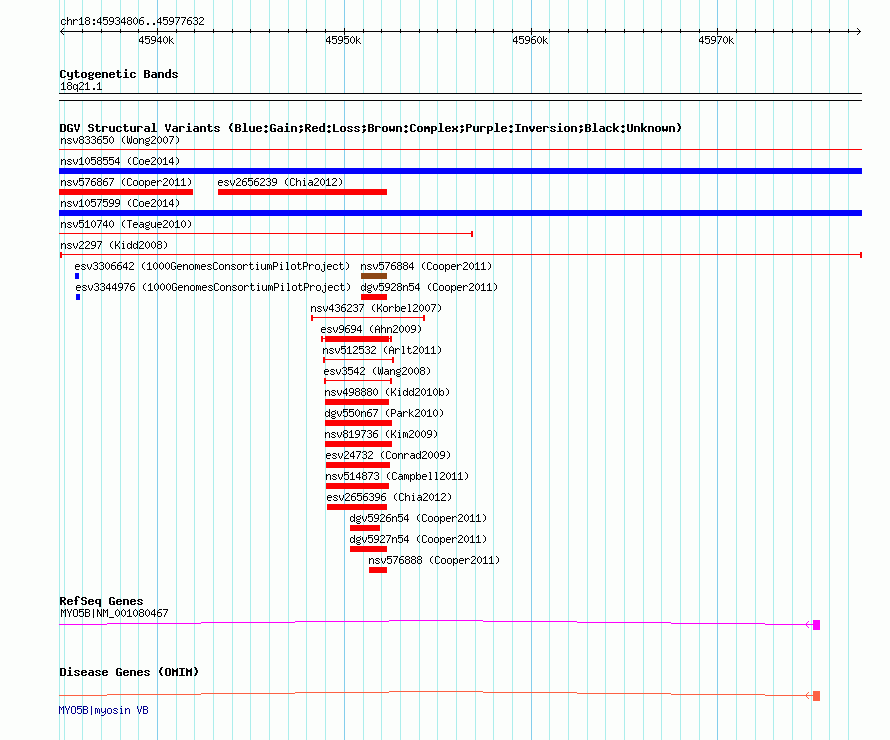Click the esv2656239 (Chia2012) red bar

click(x=302, y=192)
